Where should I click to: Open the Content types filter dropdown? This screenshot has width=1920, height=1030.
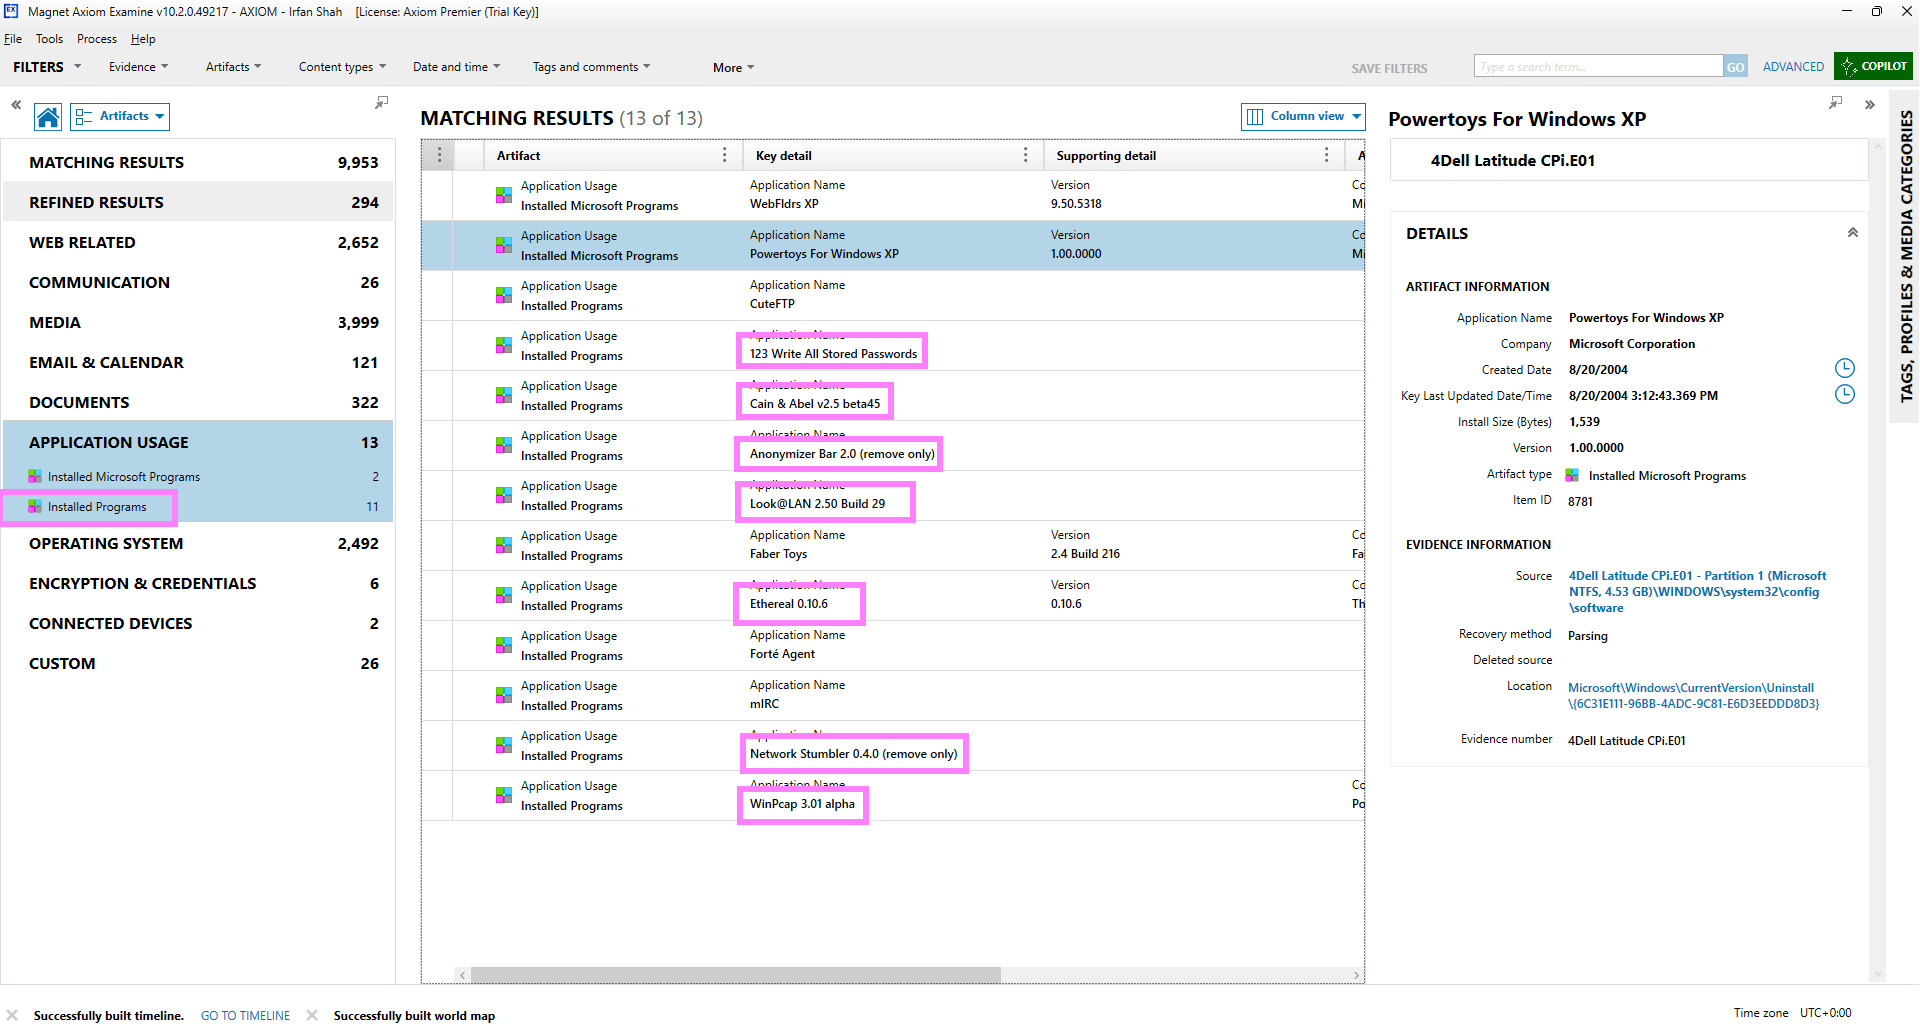pyautogui.click(x=342, y=67)
